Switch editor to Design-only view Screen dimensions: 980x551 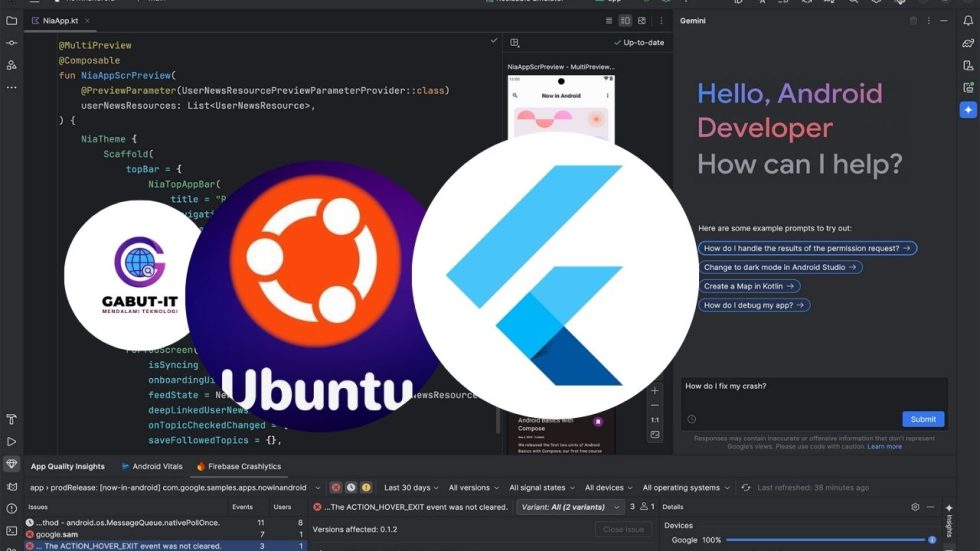tap(642, 21)
